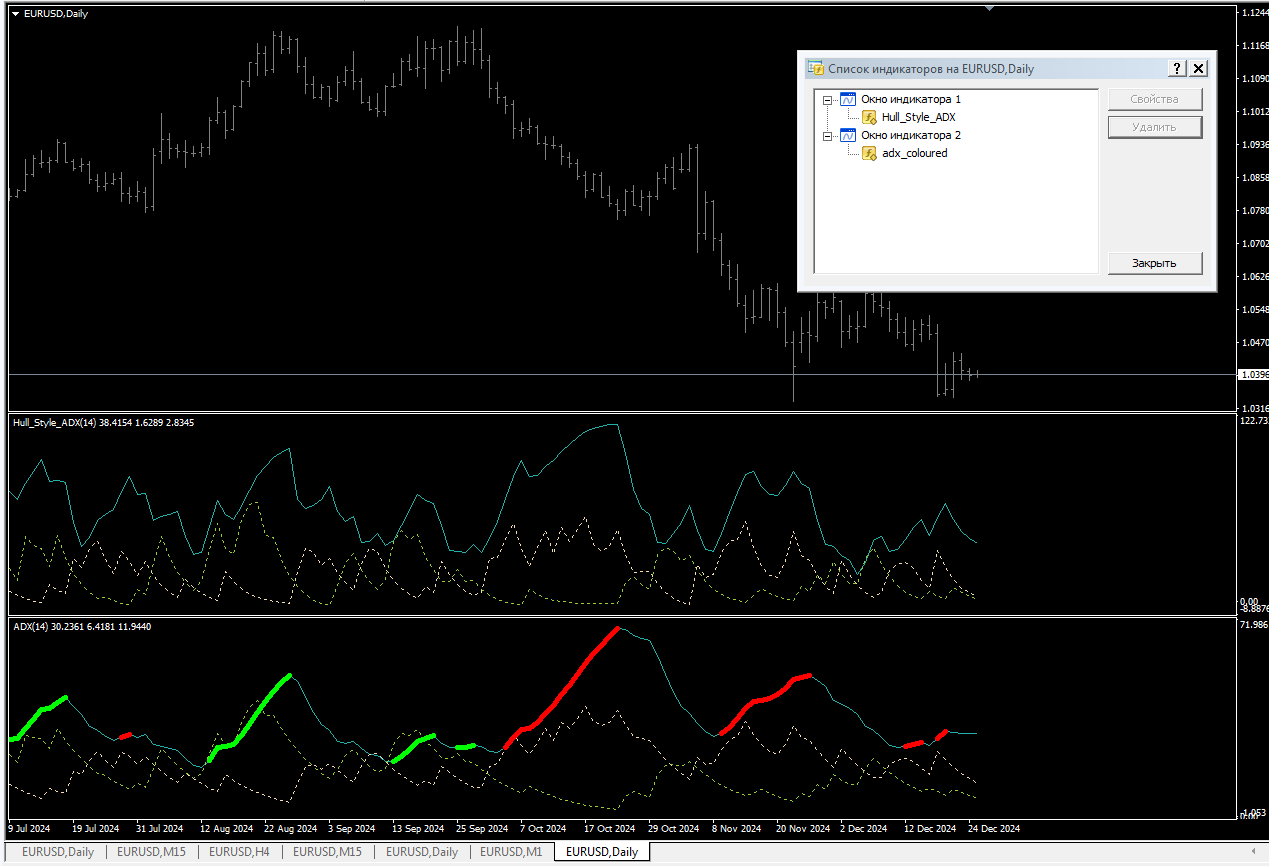This screenshot has width=1269, height=866.
Task: Click the Удалить button
Action: [1154, 127]
